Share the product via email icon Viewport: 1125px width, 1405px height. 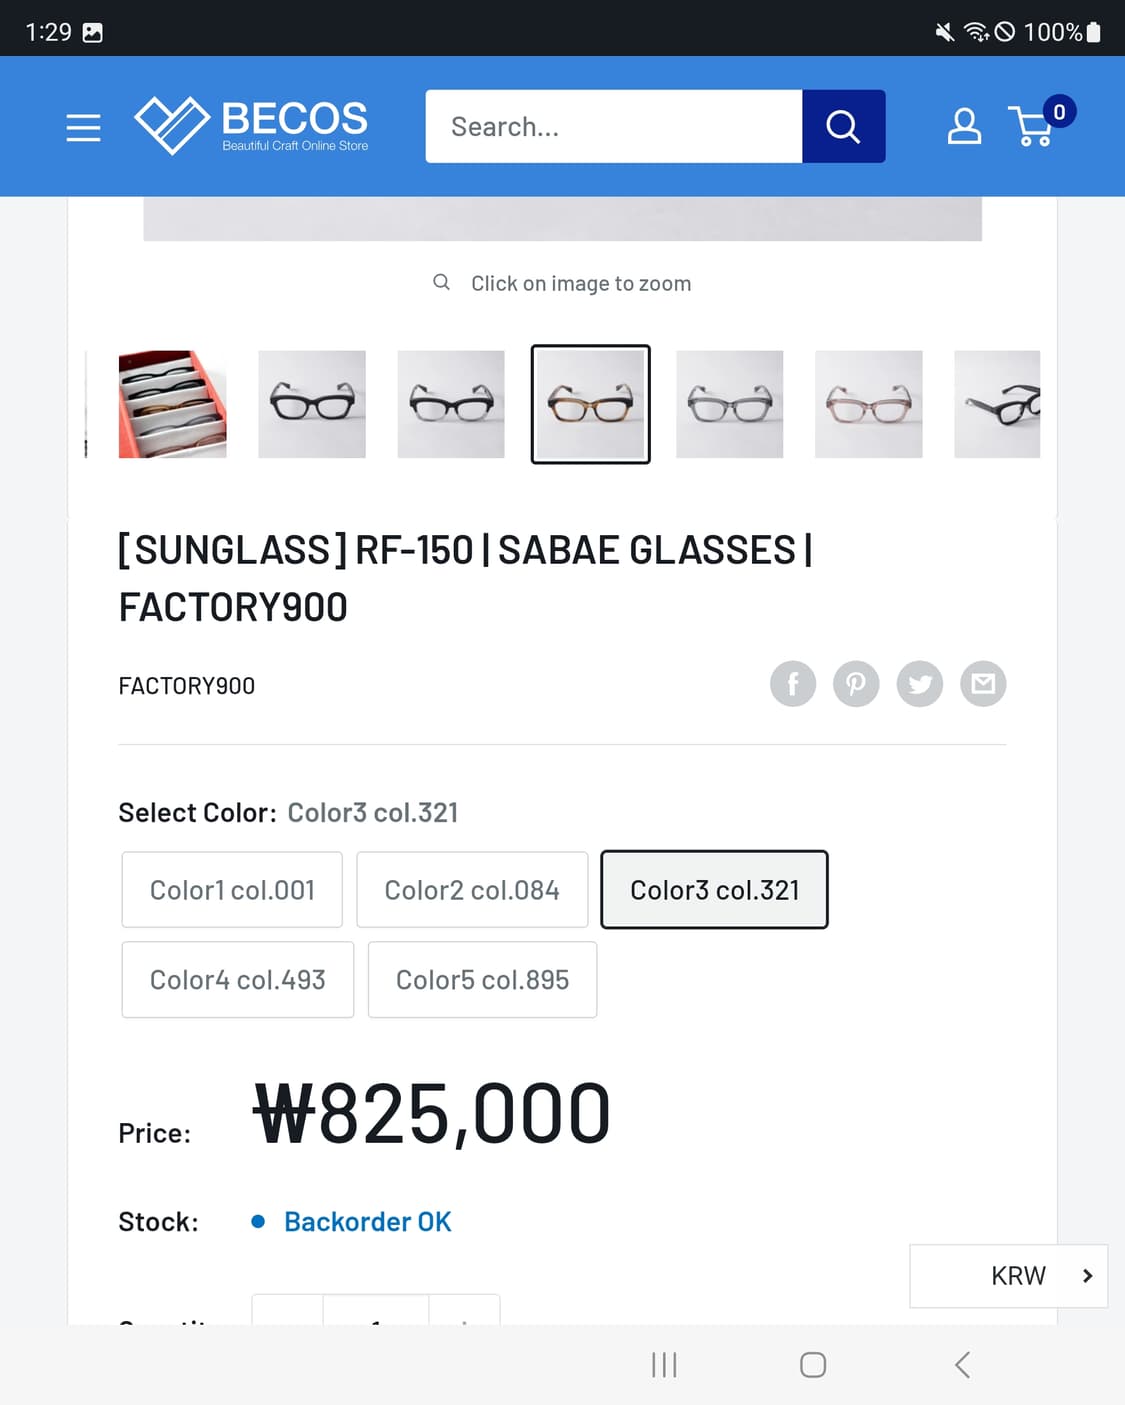[x=983, y=683]
